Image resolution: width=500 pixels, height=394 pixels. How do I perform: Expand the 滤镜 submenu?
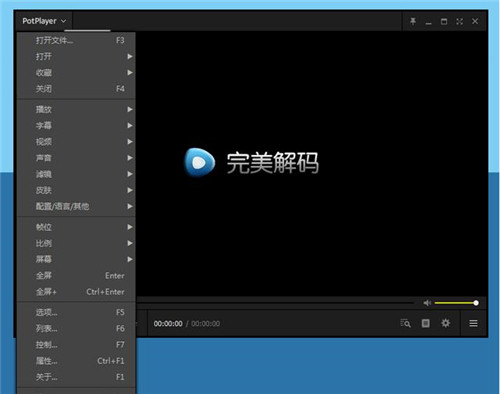click(76, 174)
